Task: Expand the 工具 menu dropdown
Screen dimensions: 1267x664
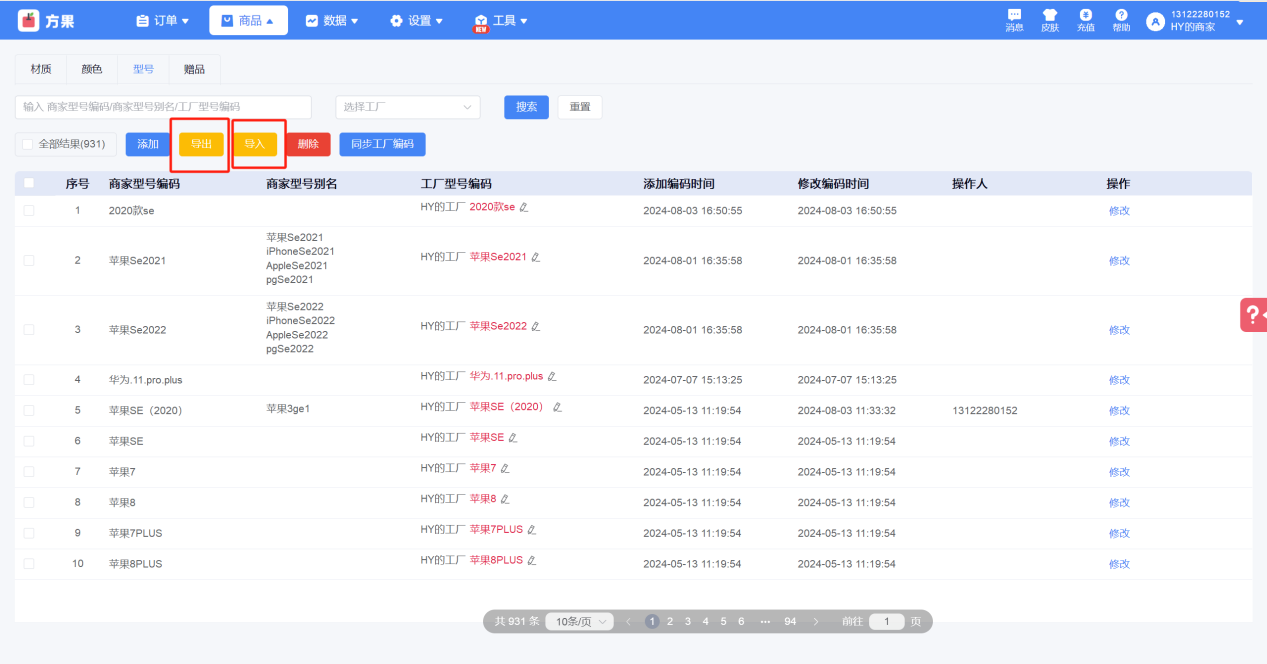Action: coord(501,20)
